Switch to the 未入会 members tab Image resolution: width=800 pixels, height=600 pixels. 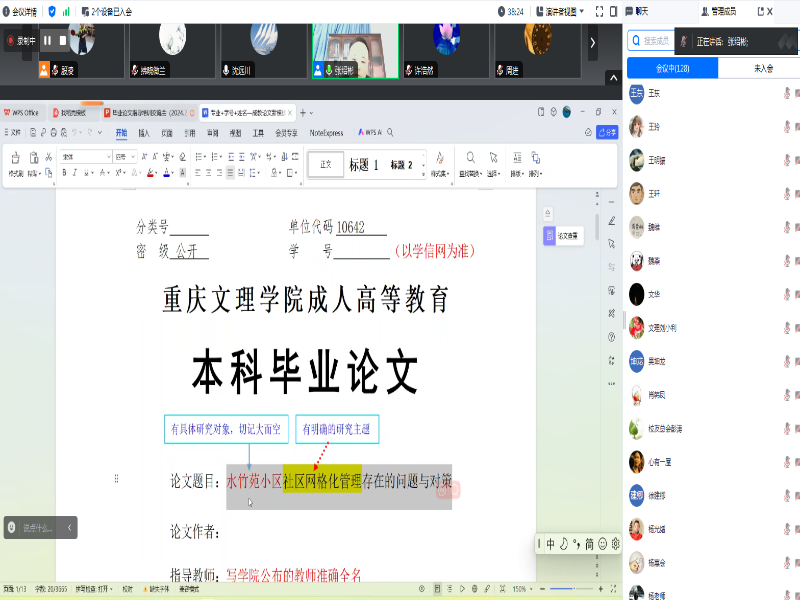(760, 68)
